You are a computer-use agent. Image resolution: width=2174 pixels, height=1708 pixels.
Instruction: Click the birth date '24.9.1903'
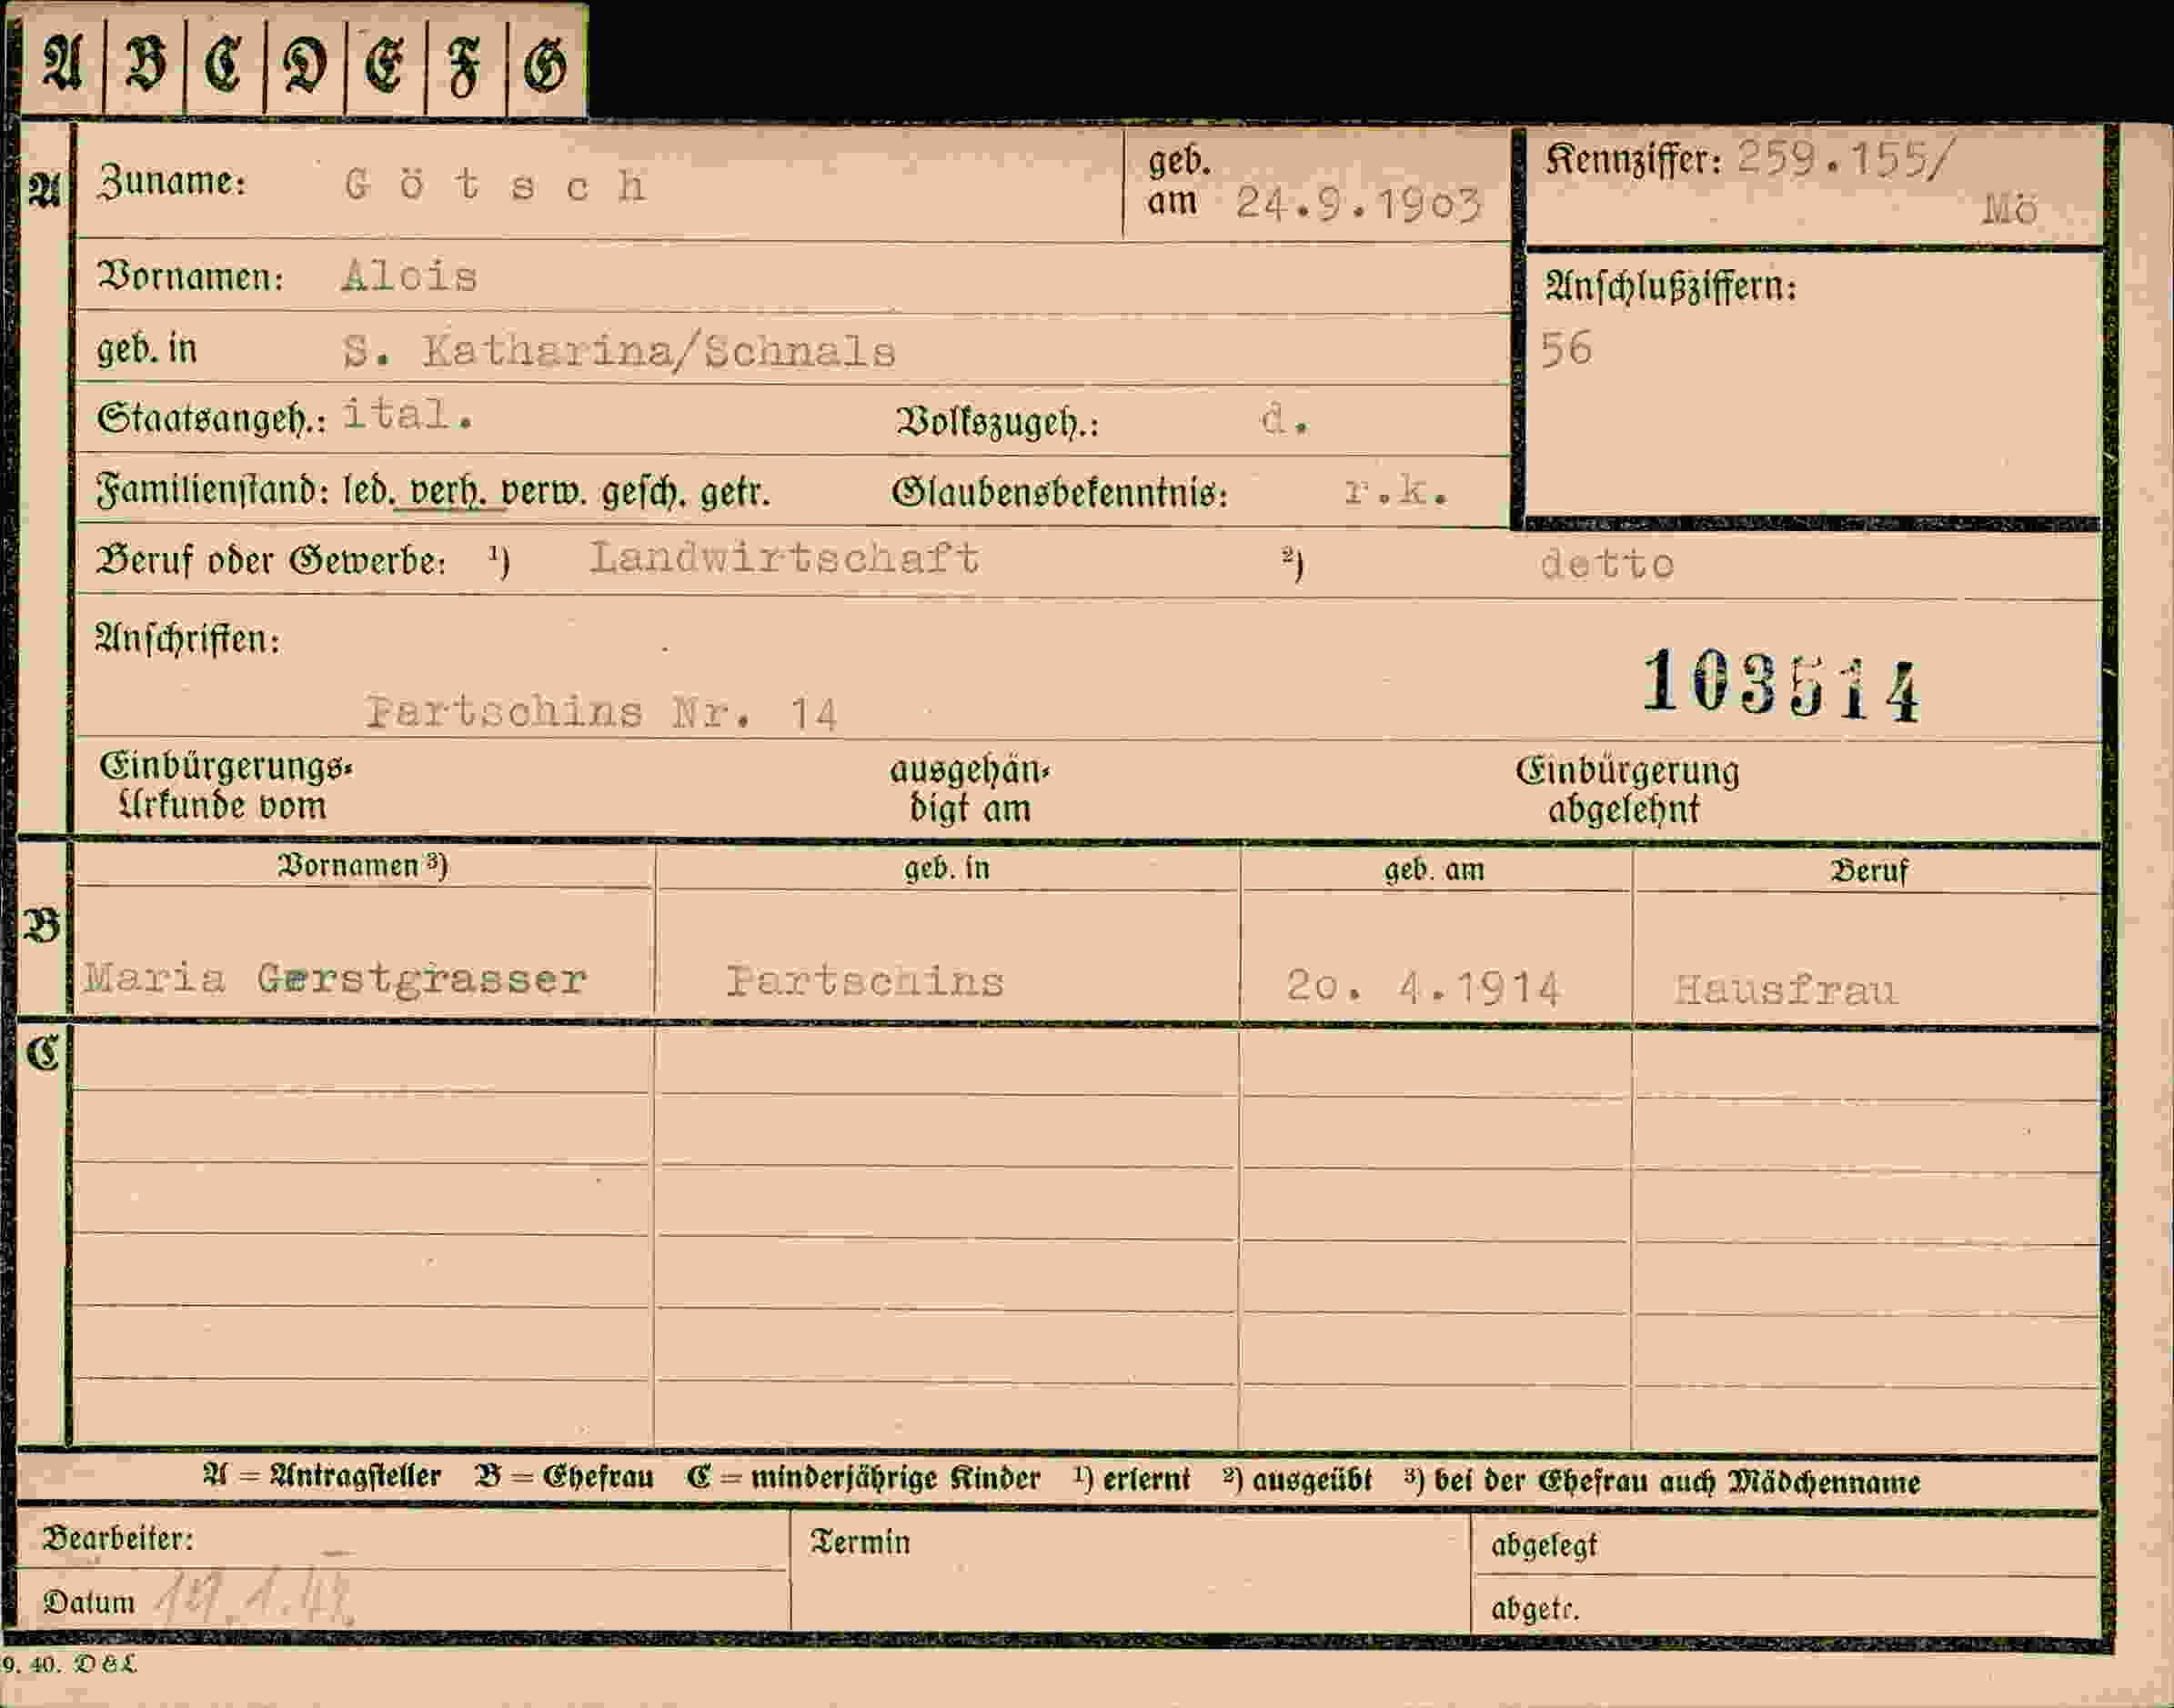click(x=1357, y=204)
